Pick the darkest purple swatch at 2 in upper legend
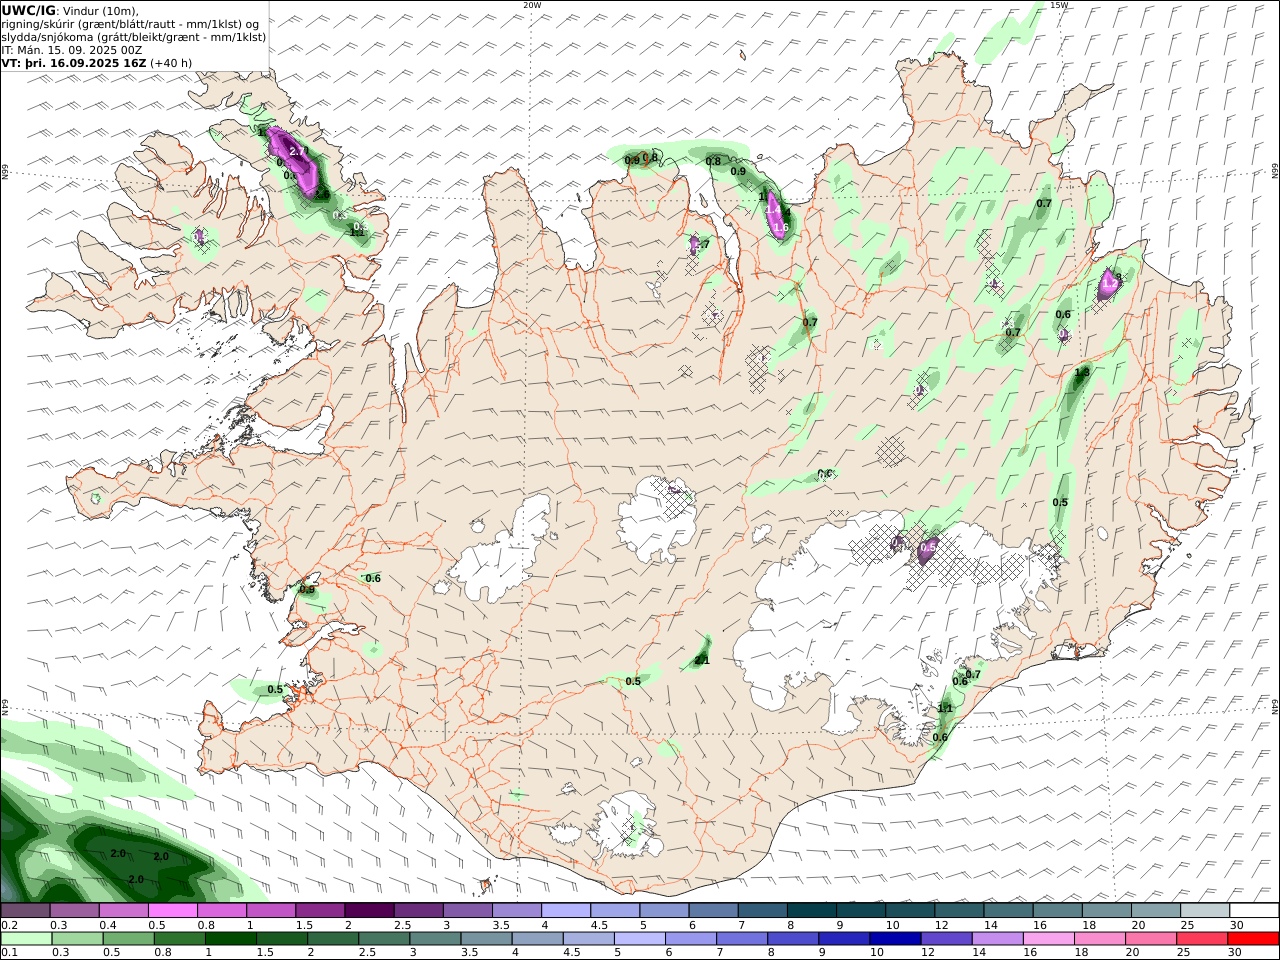This screenshot has height=960, width=1280. point(369,910)
